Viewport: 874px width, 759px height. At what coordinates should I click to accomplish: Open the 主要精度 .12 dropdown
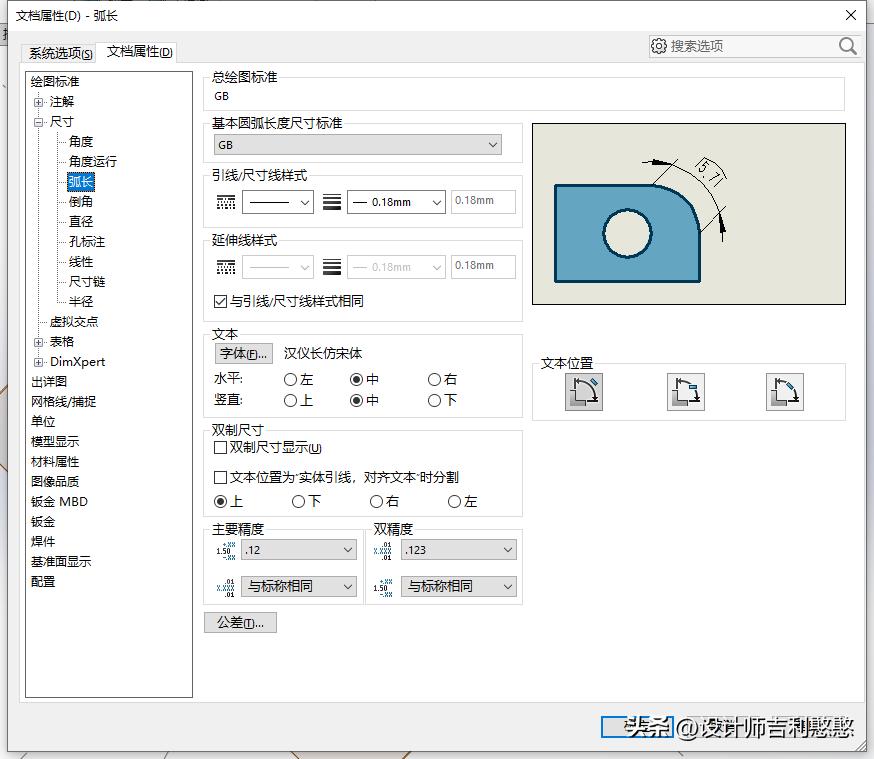coord(297,549)
